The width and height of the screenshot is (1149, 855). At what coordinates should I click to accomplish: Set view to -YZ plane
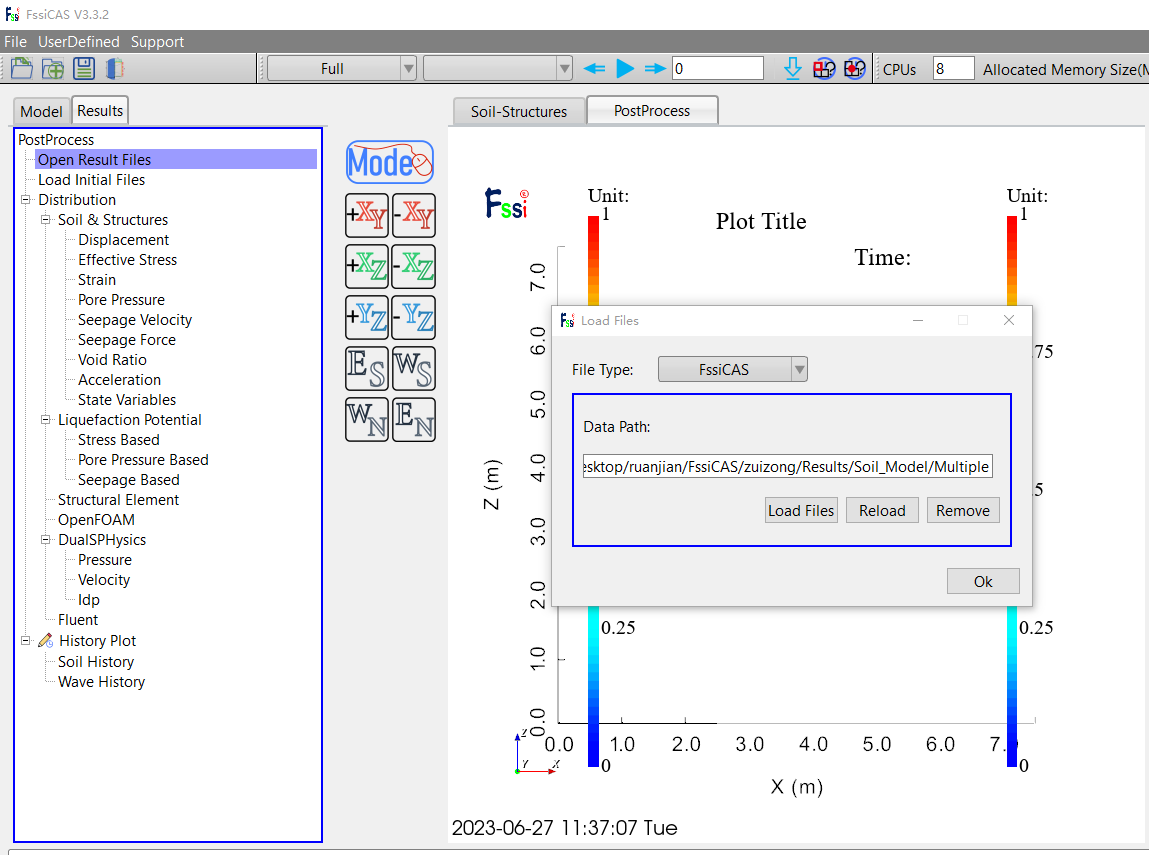coord(414,317)
